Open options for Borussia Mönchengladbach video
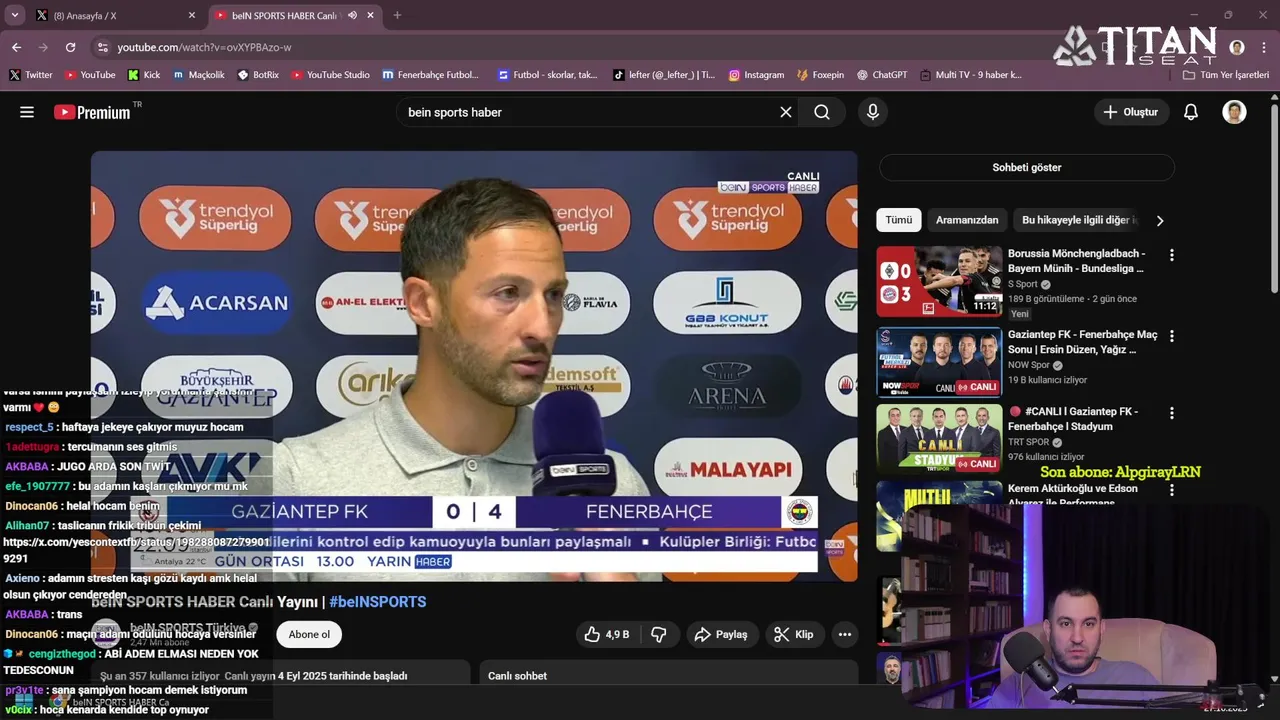1280x720 pixels. pos(1172,255)
